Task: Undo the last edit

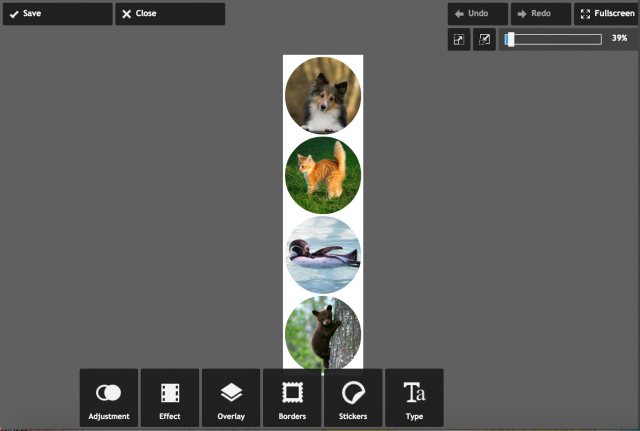Action: click(x=478, y=14)
